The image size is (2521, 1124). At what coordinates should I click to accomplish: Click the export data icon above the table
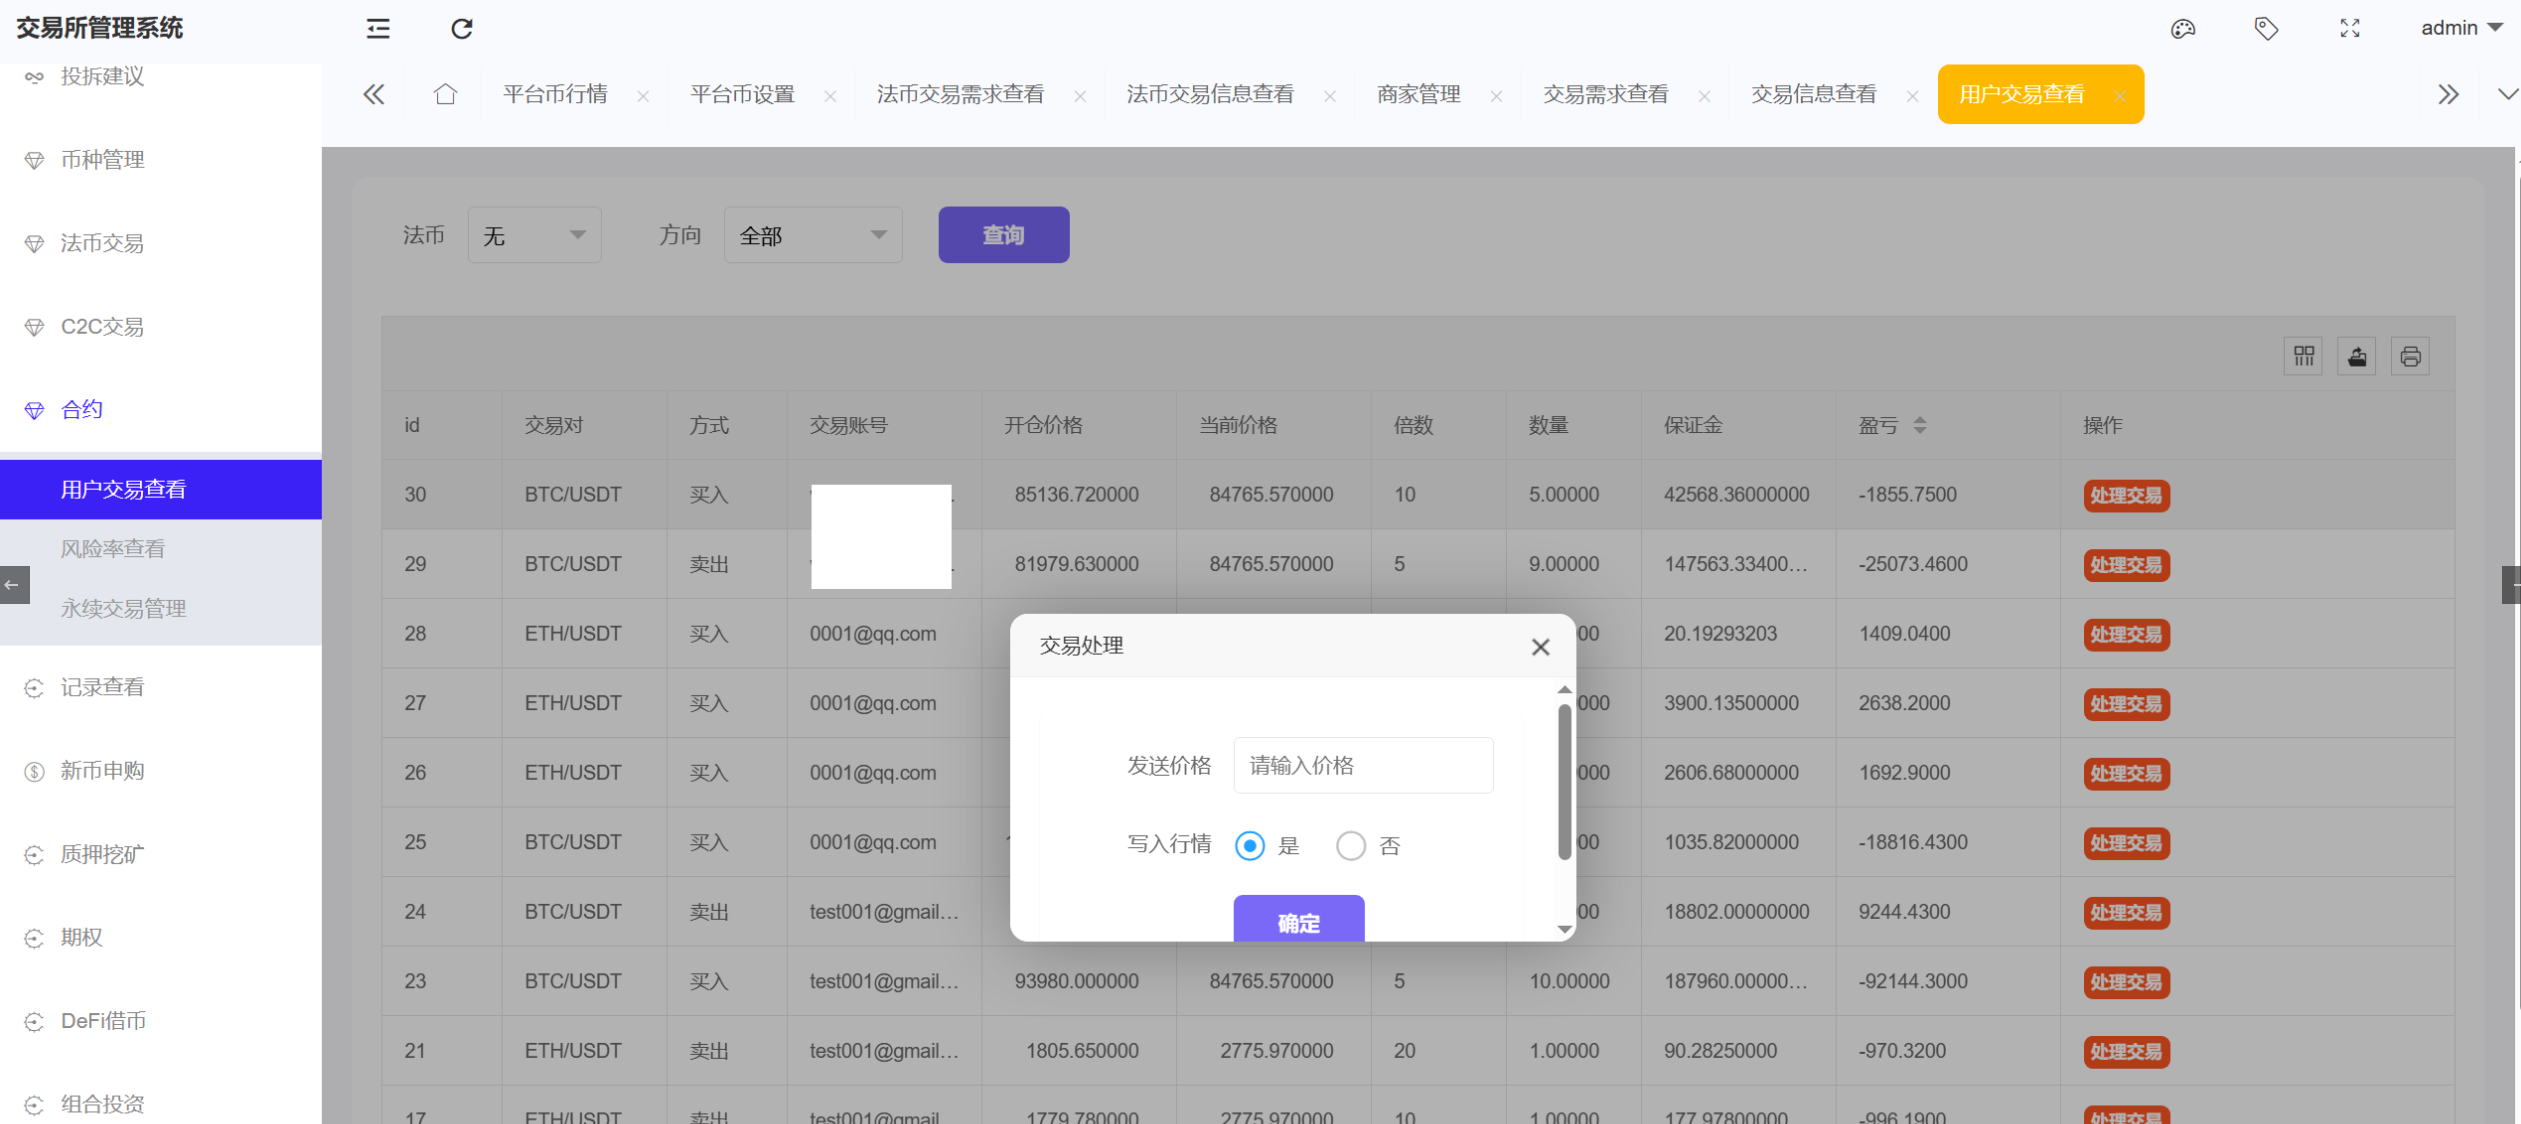tap(2357, 355)
